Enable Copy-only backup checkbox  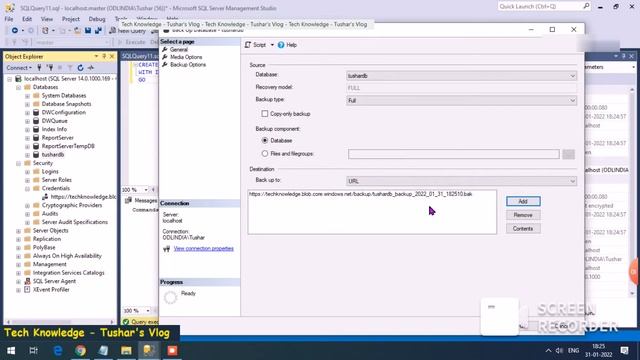point(265,114)
